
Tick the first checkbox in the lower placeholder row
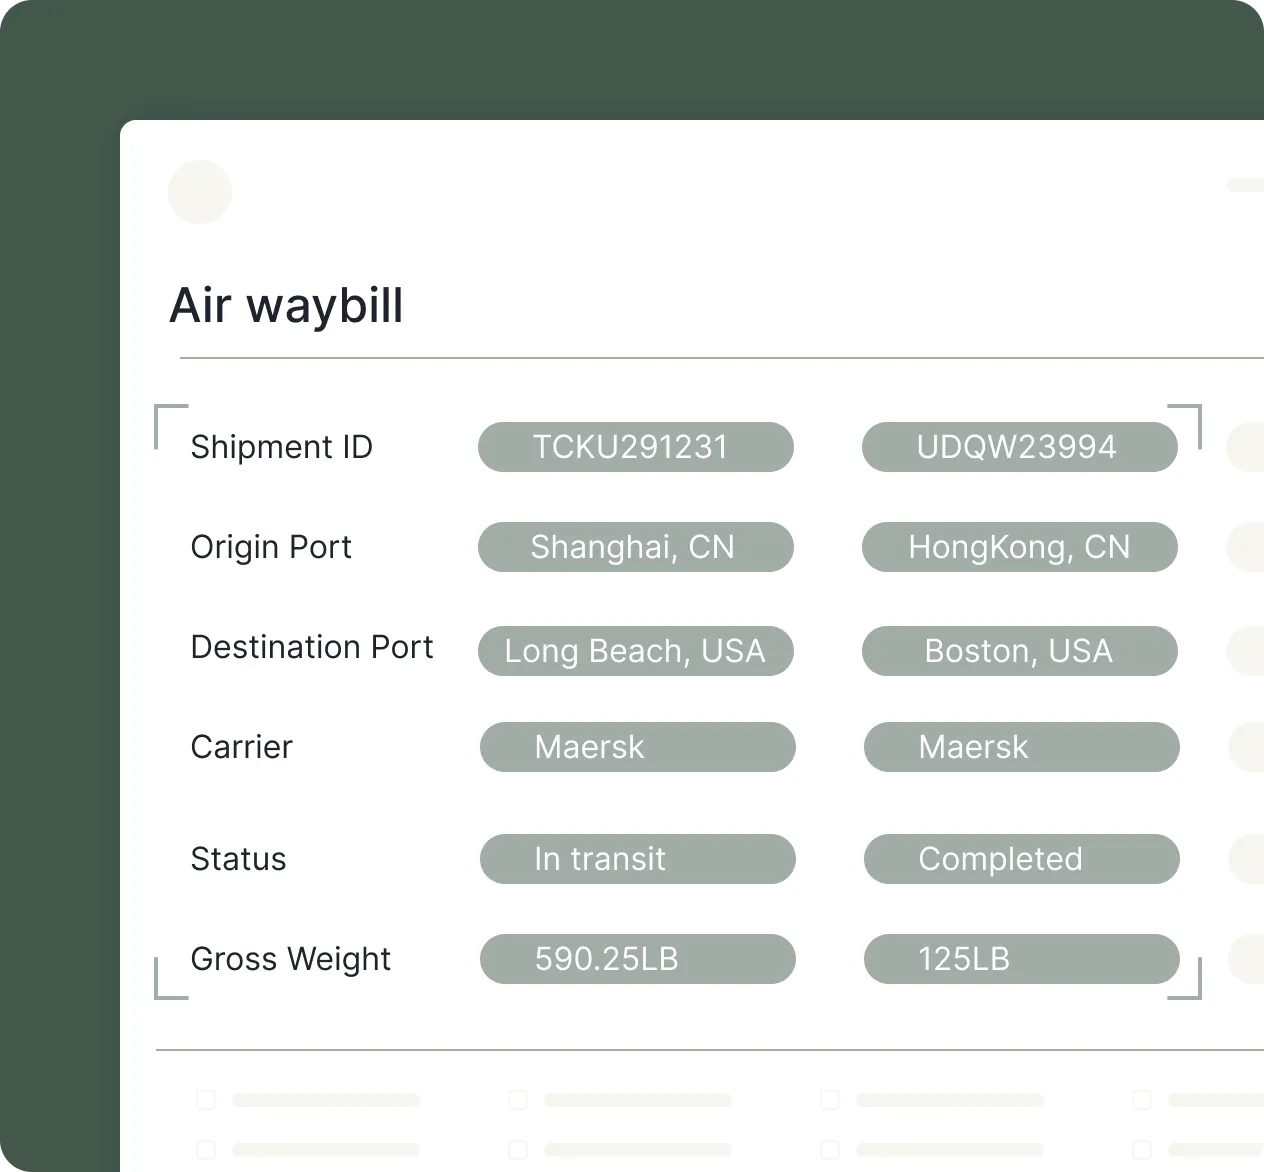206,1149
